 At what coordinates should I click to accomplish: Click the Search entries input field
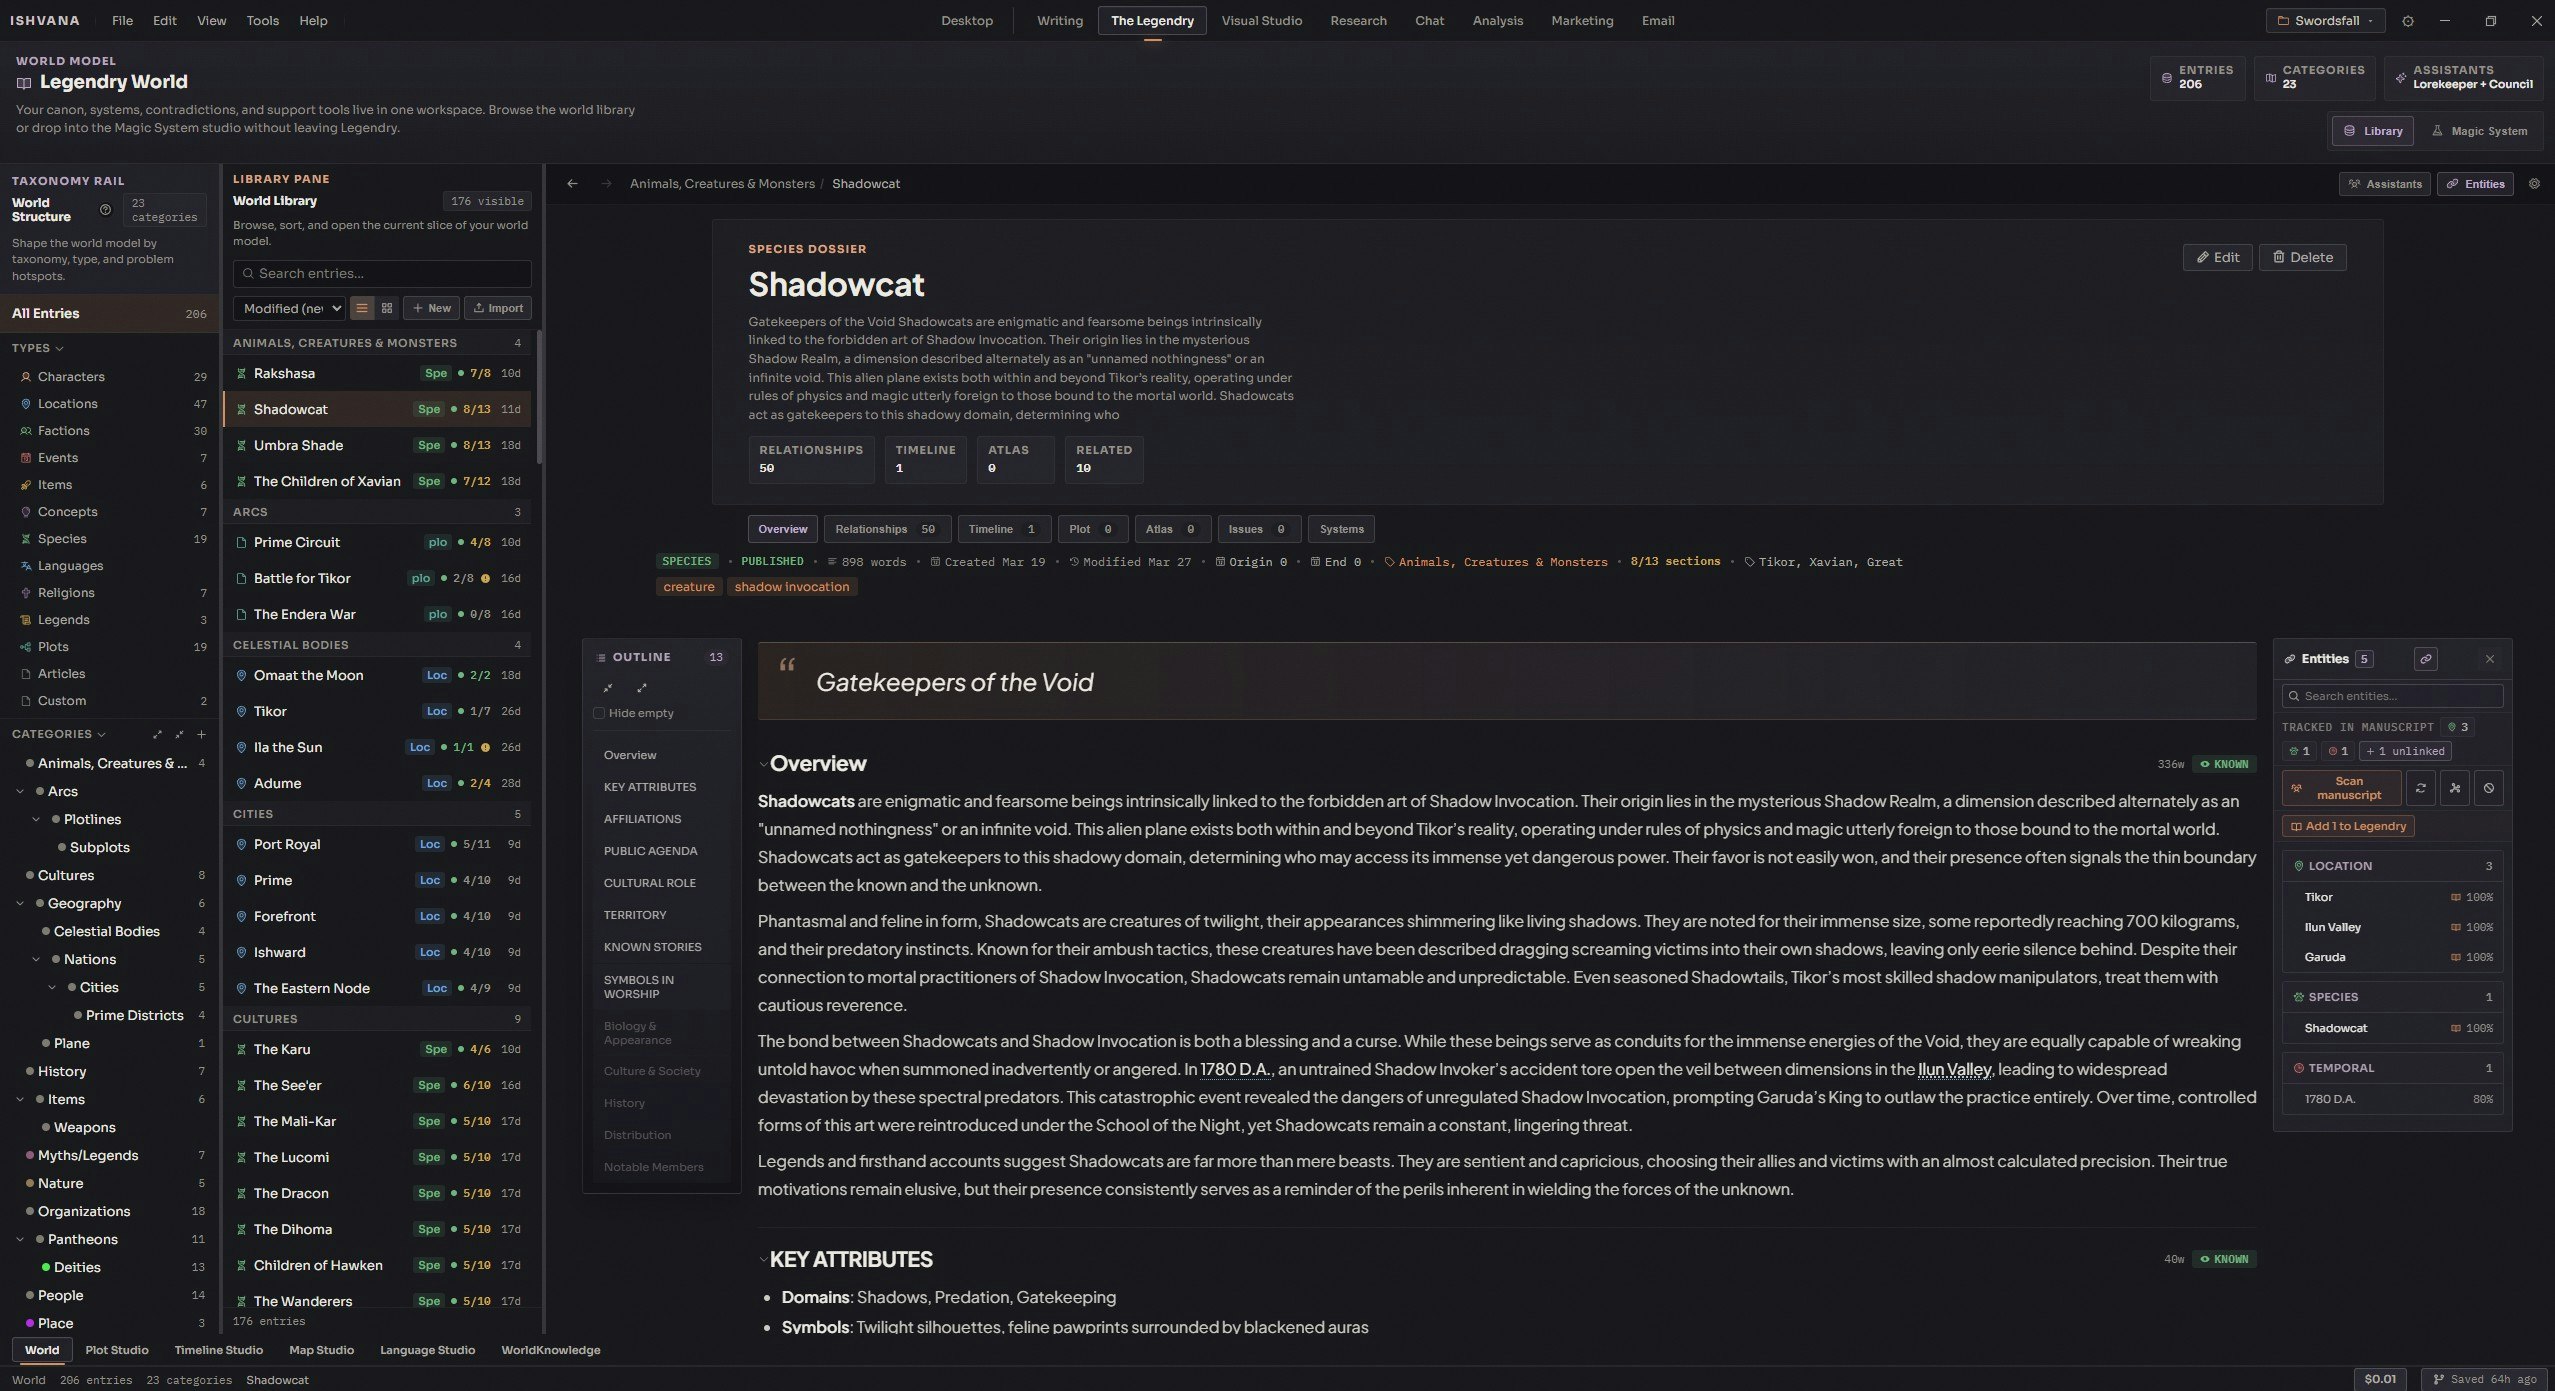tap(382, 273)
